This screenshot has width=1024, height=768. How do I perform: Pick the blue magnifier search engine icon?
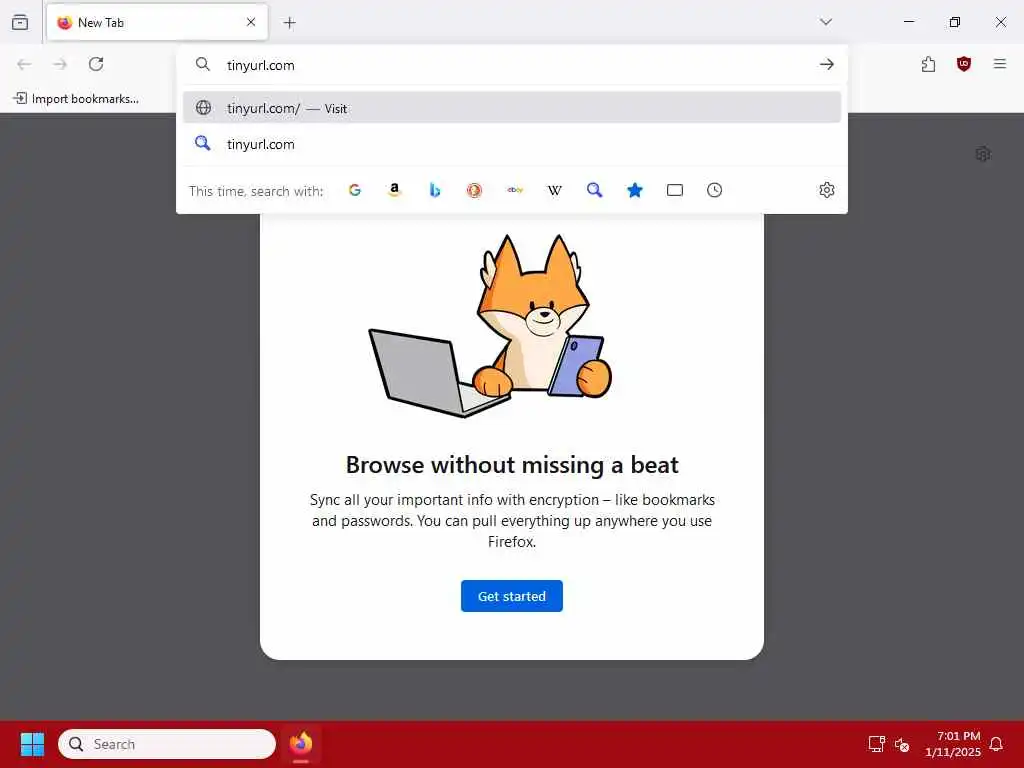(594, 190)
